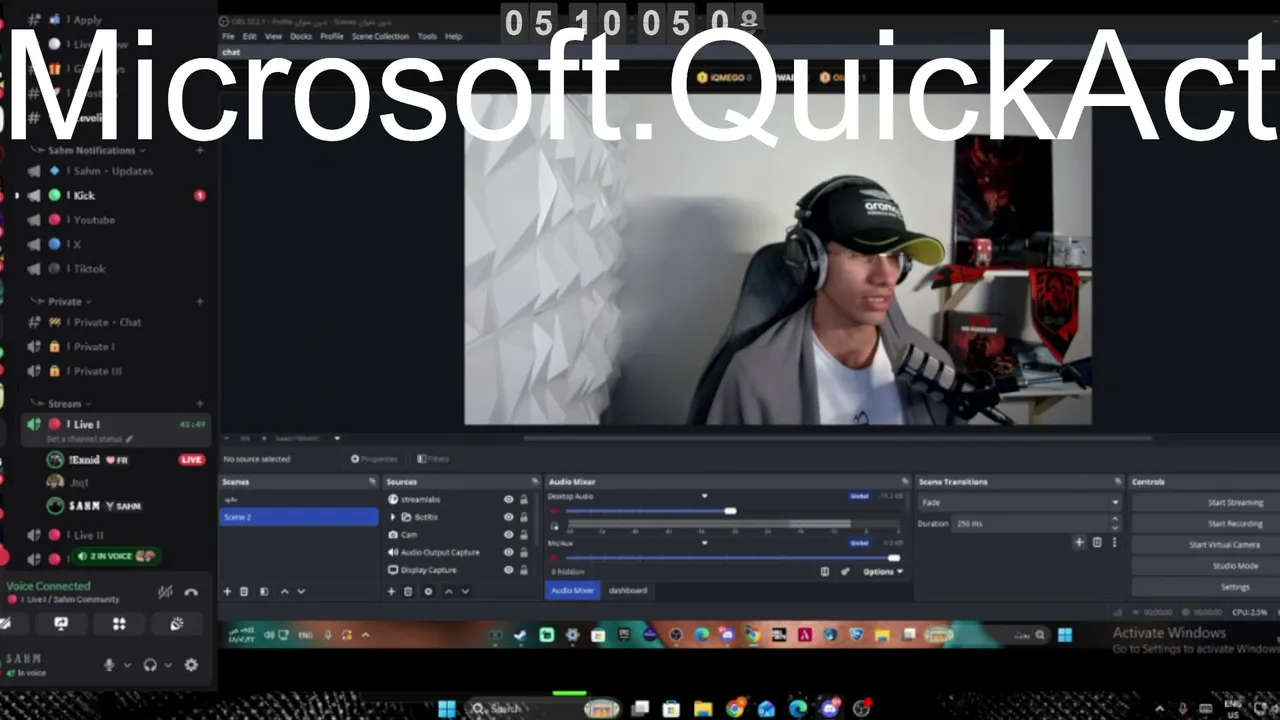The height and width of the screenshot is (720, 1280).
Task: Move scene down in Scenes panel
Action: (301, 591)
